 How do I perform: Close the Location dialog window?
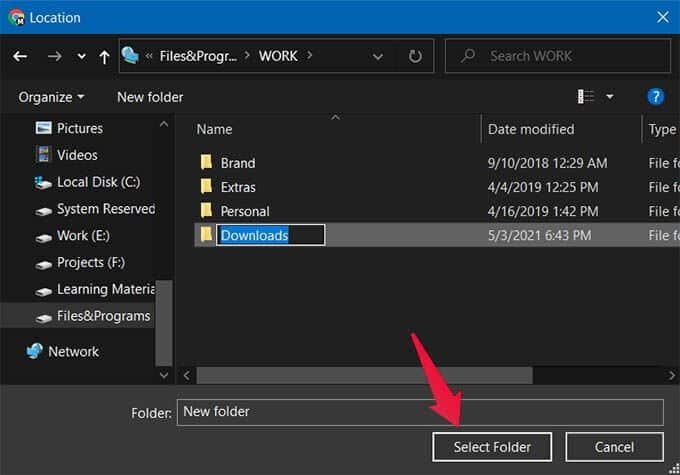pos(662,17)
